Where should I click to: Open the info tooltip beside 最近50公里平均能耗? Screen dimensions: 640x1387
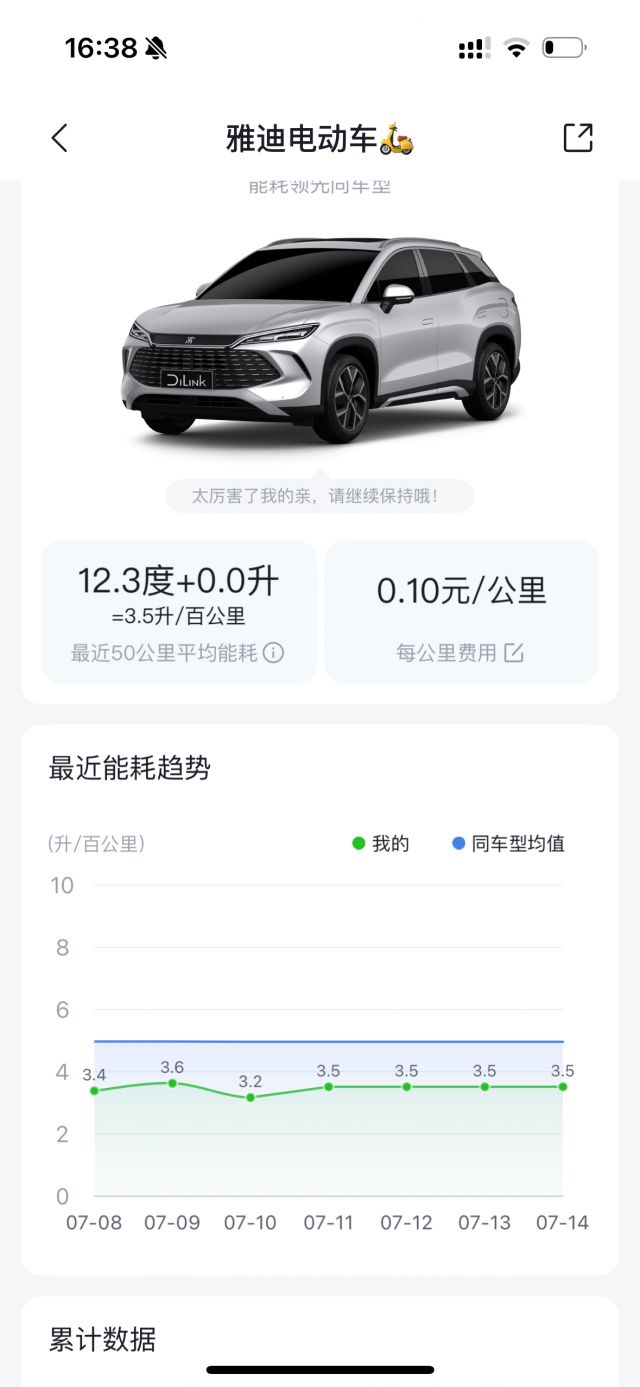click(272, 653)
